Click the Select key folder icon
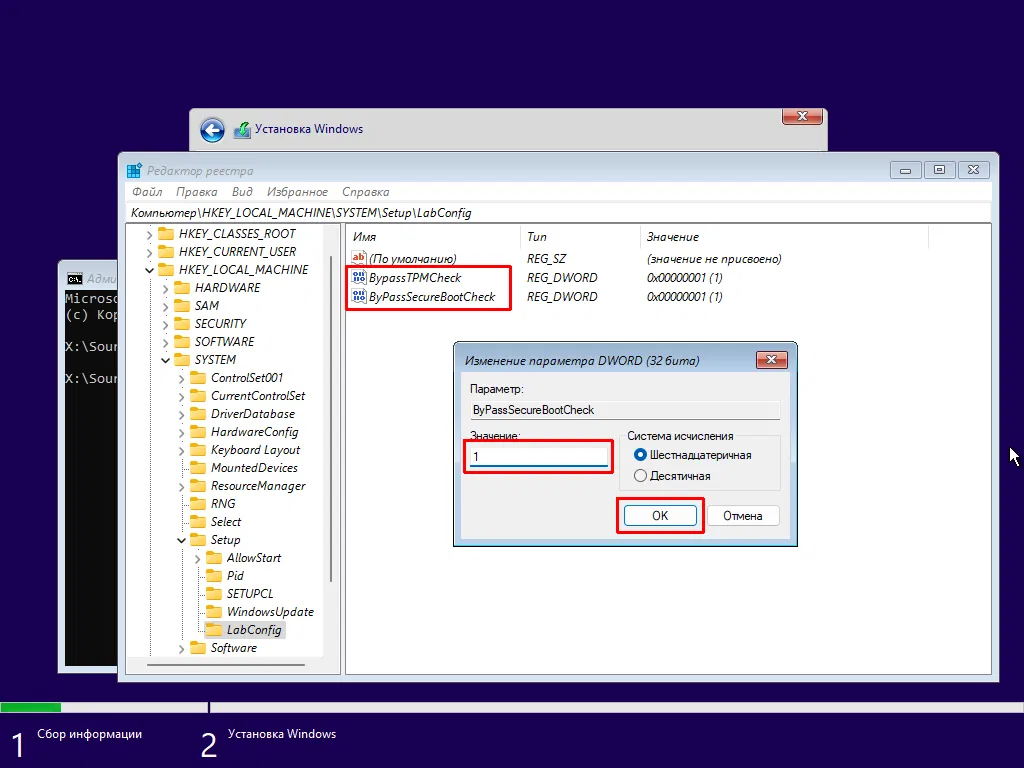Viewport: 1024px width, 768px height. pyautogui.click(x=198, y=522)
